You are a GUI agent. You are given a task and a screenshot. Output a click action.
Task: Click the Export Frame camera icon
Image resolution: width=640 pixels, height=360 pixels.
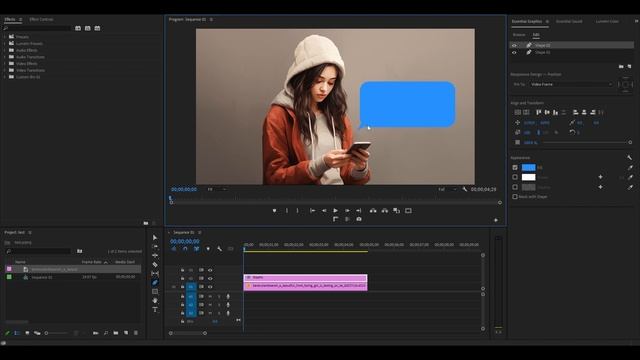tap(359, 219)
